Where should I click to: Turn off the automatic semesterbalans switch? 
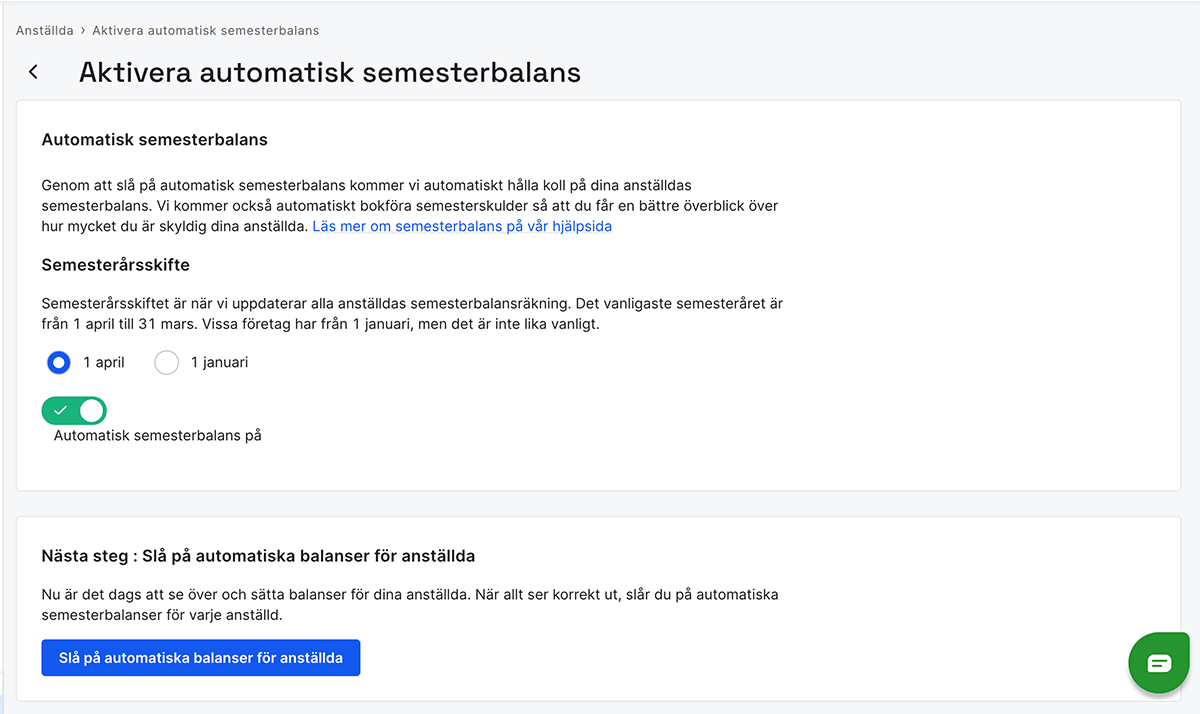74,410
